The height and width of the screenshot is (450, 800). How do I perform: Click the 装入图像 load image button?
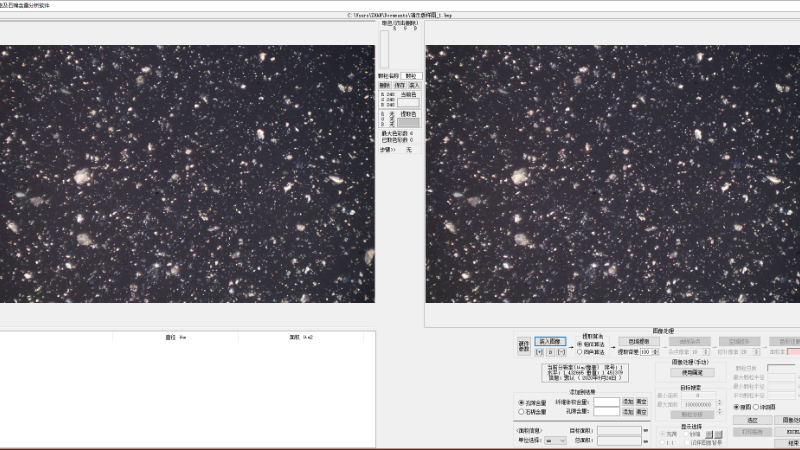(x=550, y=341)
